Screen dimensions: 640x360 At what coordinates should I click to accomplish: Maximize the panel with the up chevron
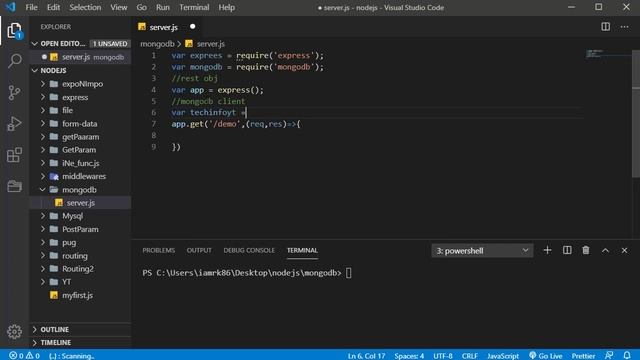(605, 250)
